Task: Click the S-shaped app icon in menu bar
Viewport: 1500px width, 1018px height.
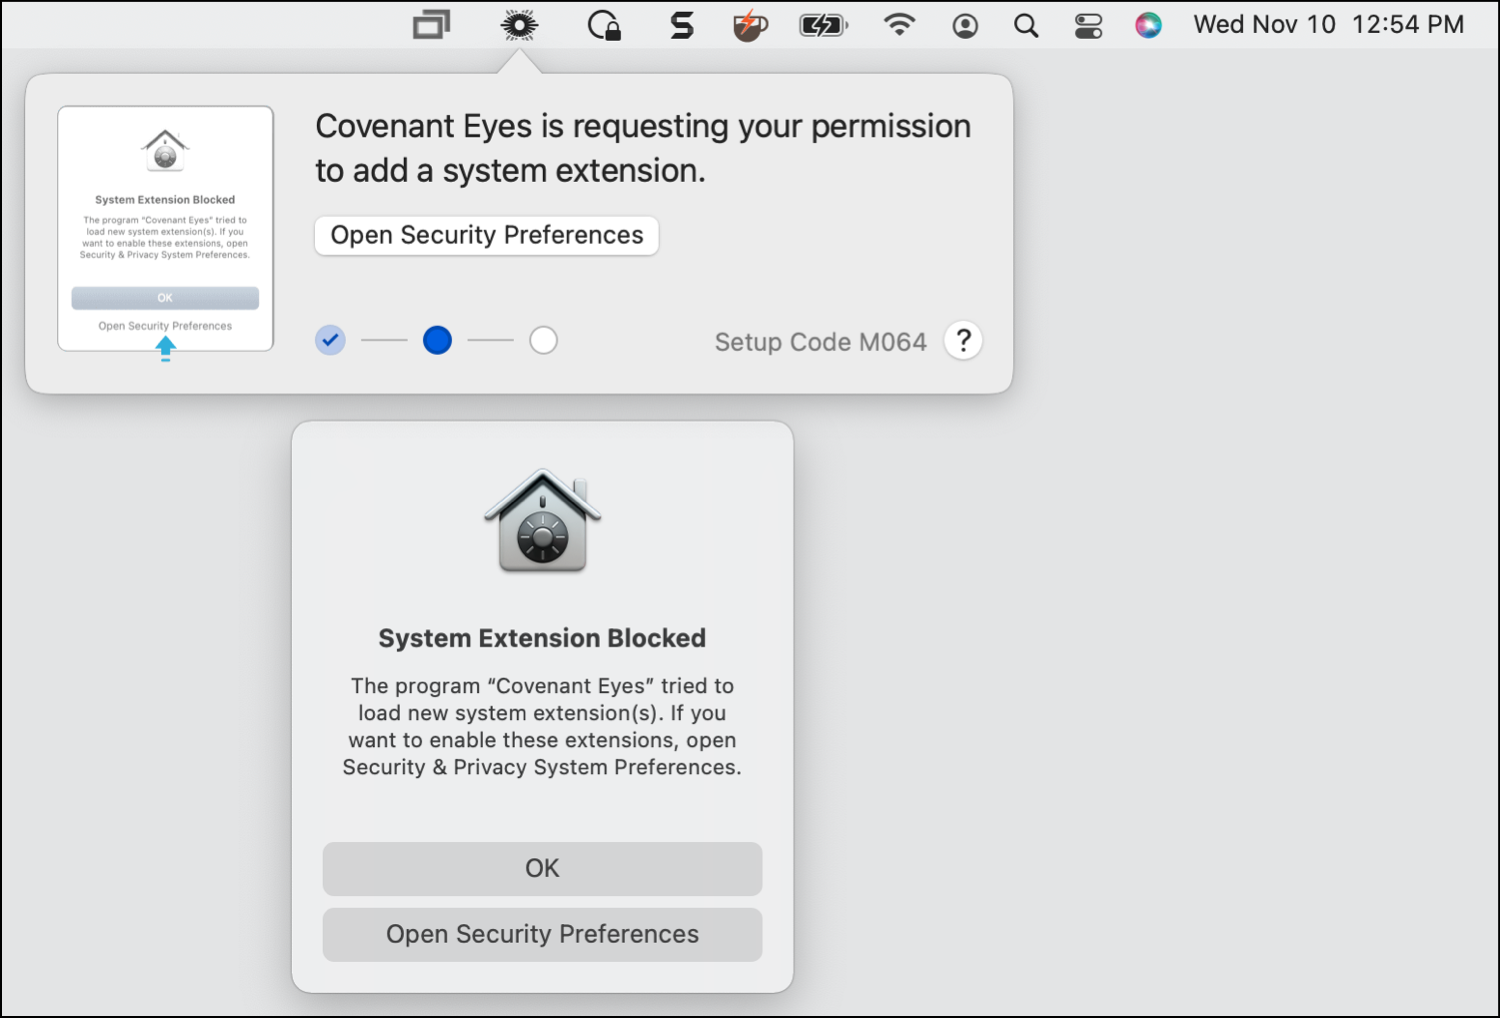Action: pyautogui.click(x=682, y=25)
